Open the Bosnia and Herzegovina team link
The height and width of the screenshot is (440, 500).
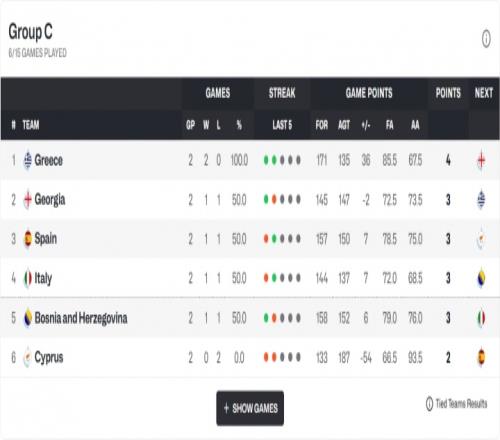pyautogui.click(x=81, y=318)
